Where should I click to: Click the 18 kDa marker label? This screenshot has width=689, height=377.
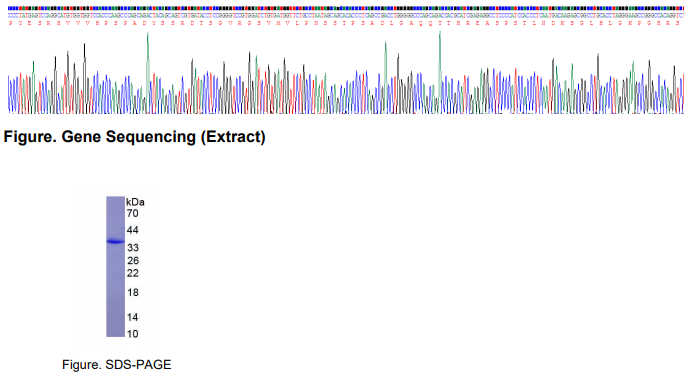pos(133,293)
